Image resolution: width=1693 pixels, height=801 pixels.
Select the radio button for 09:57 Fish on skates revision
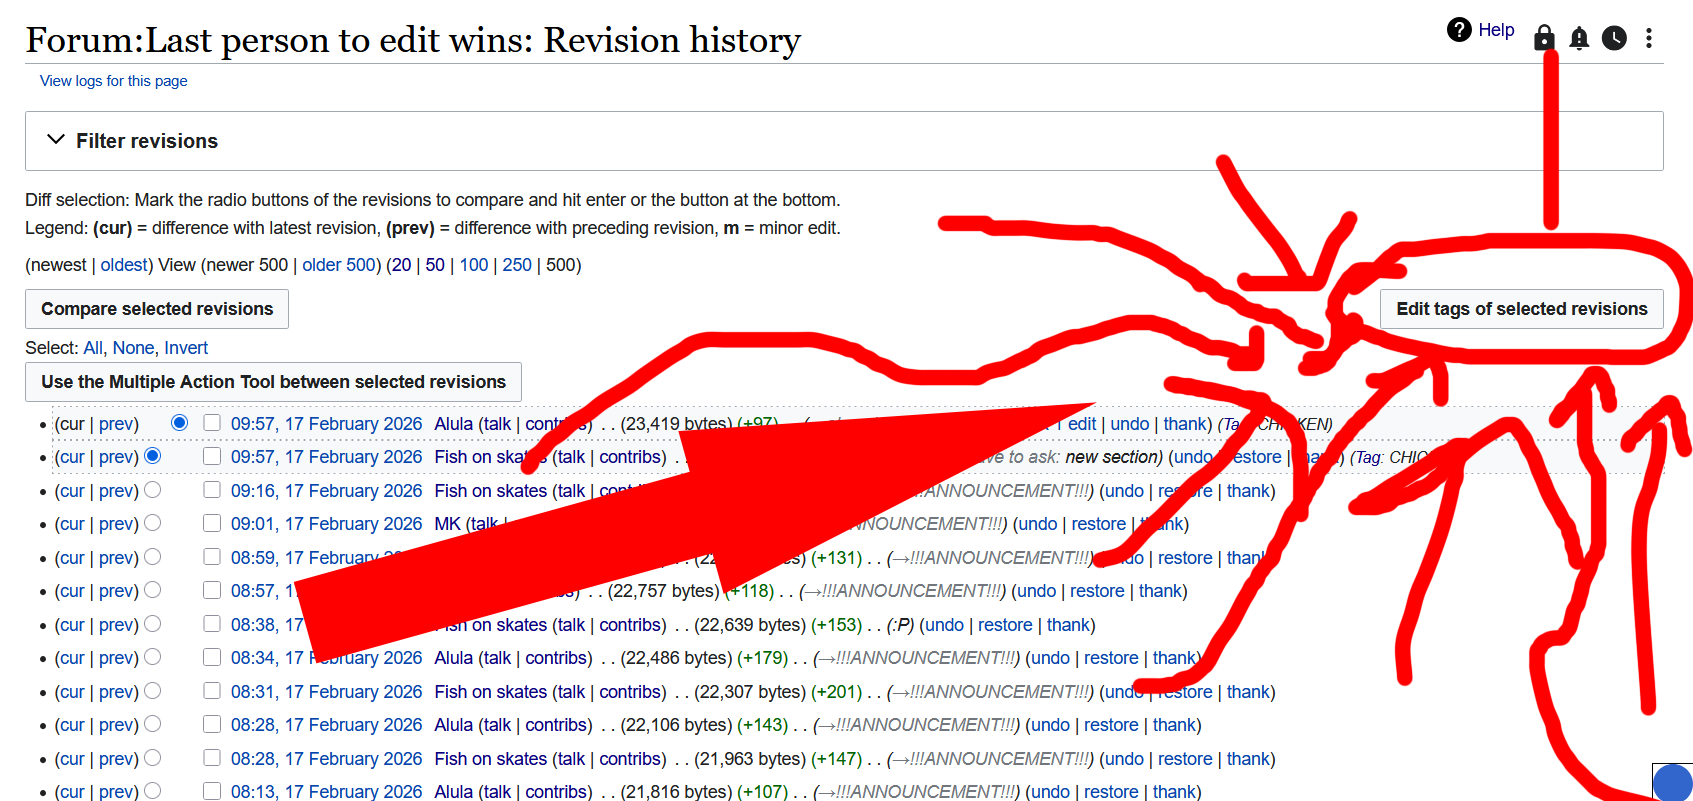point(152,456)
